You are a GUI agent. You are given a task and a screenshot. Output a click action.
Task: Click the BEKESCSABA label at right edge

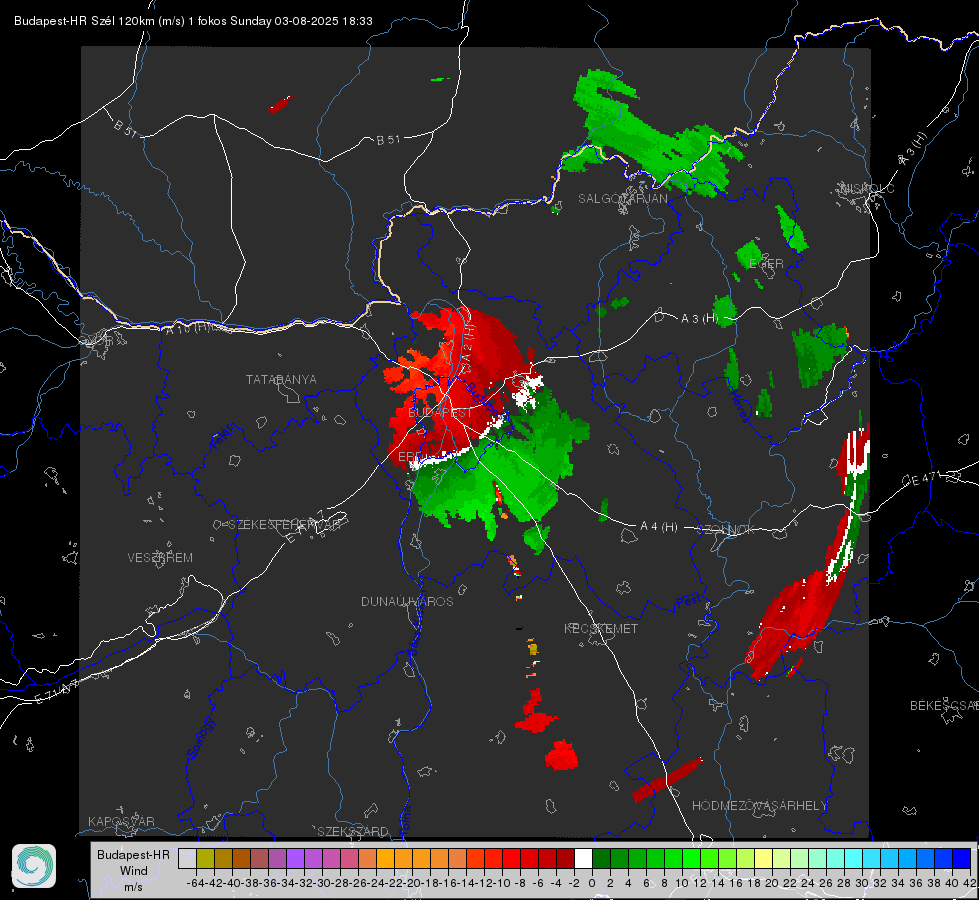(x=944, y=705)
